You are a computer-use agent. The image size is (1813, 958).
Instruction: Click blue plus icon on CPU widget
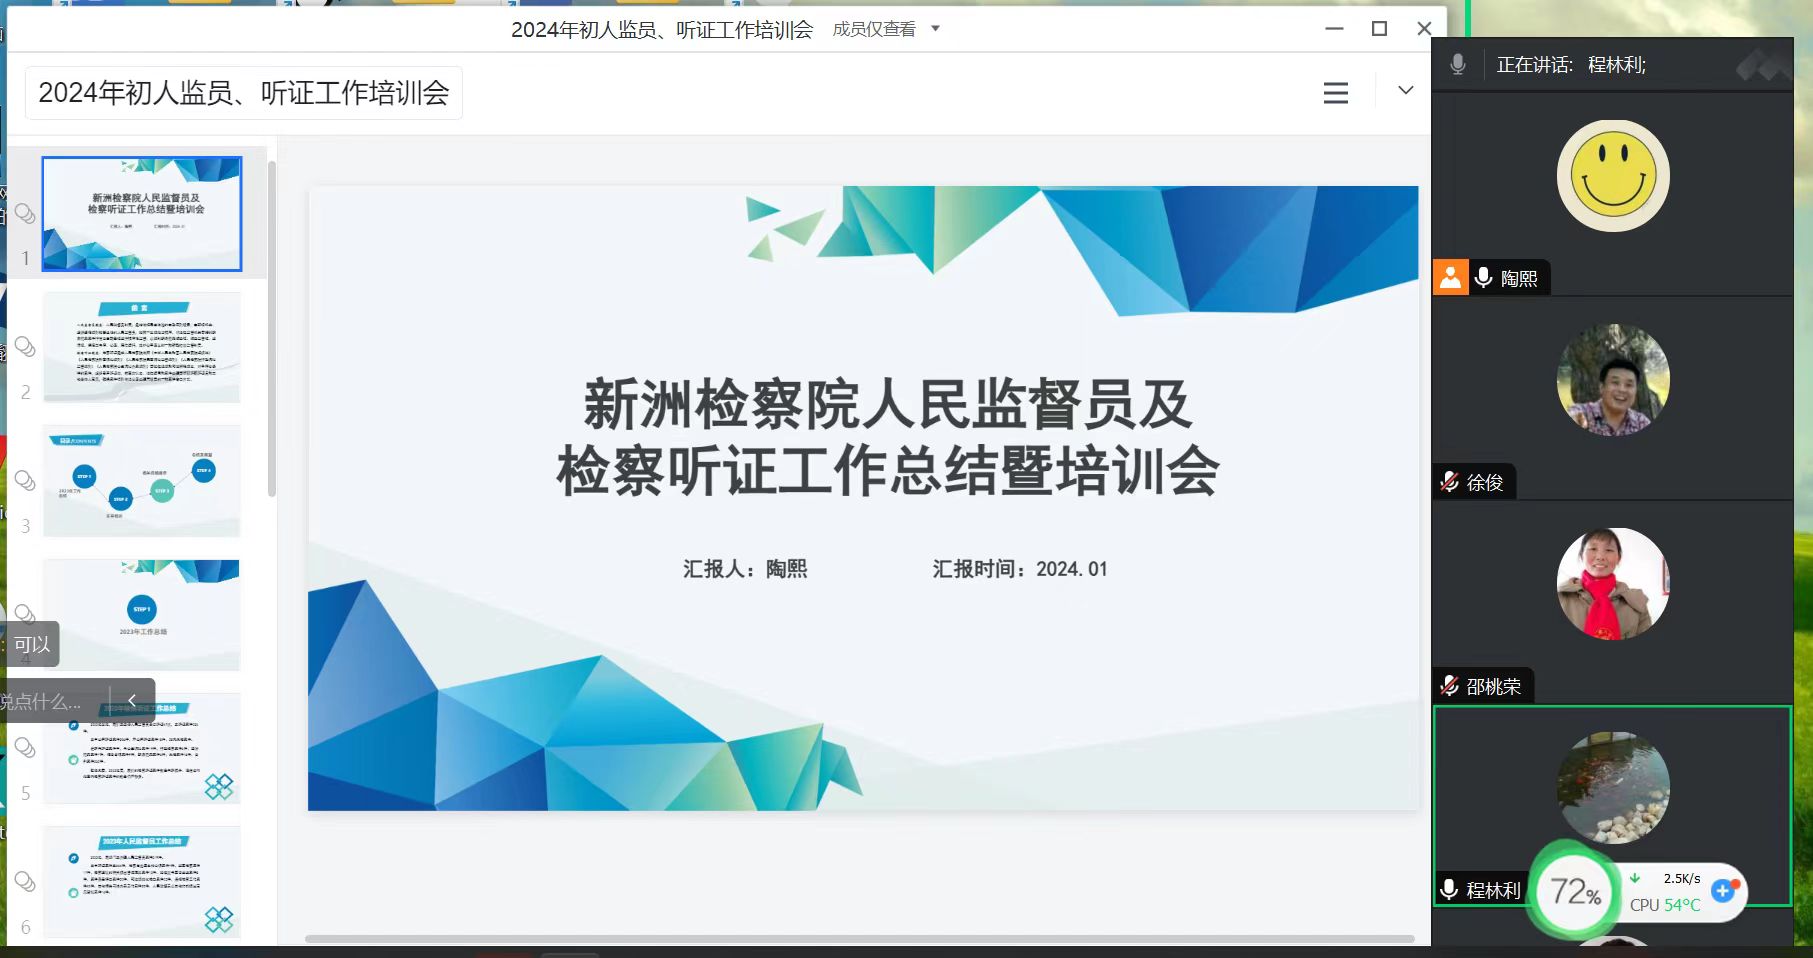pyautogui.click(x=1722, y=890)
